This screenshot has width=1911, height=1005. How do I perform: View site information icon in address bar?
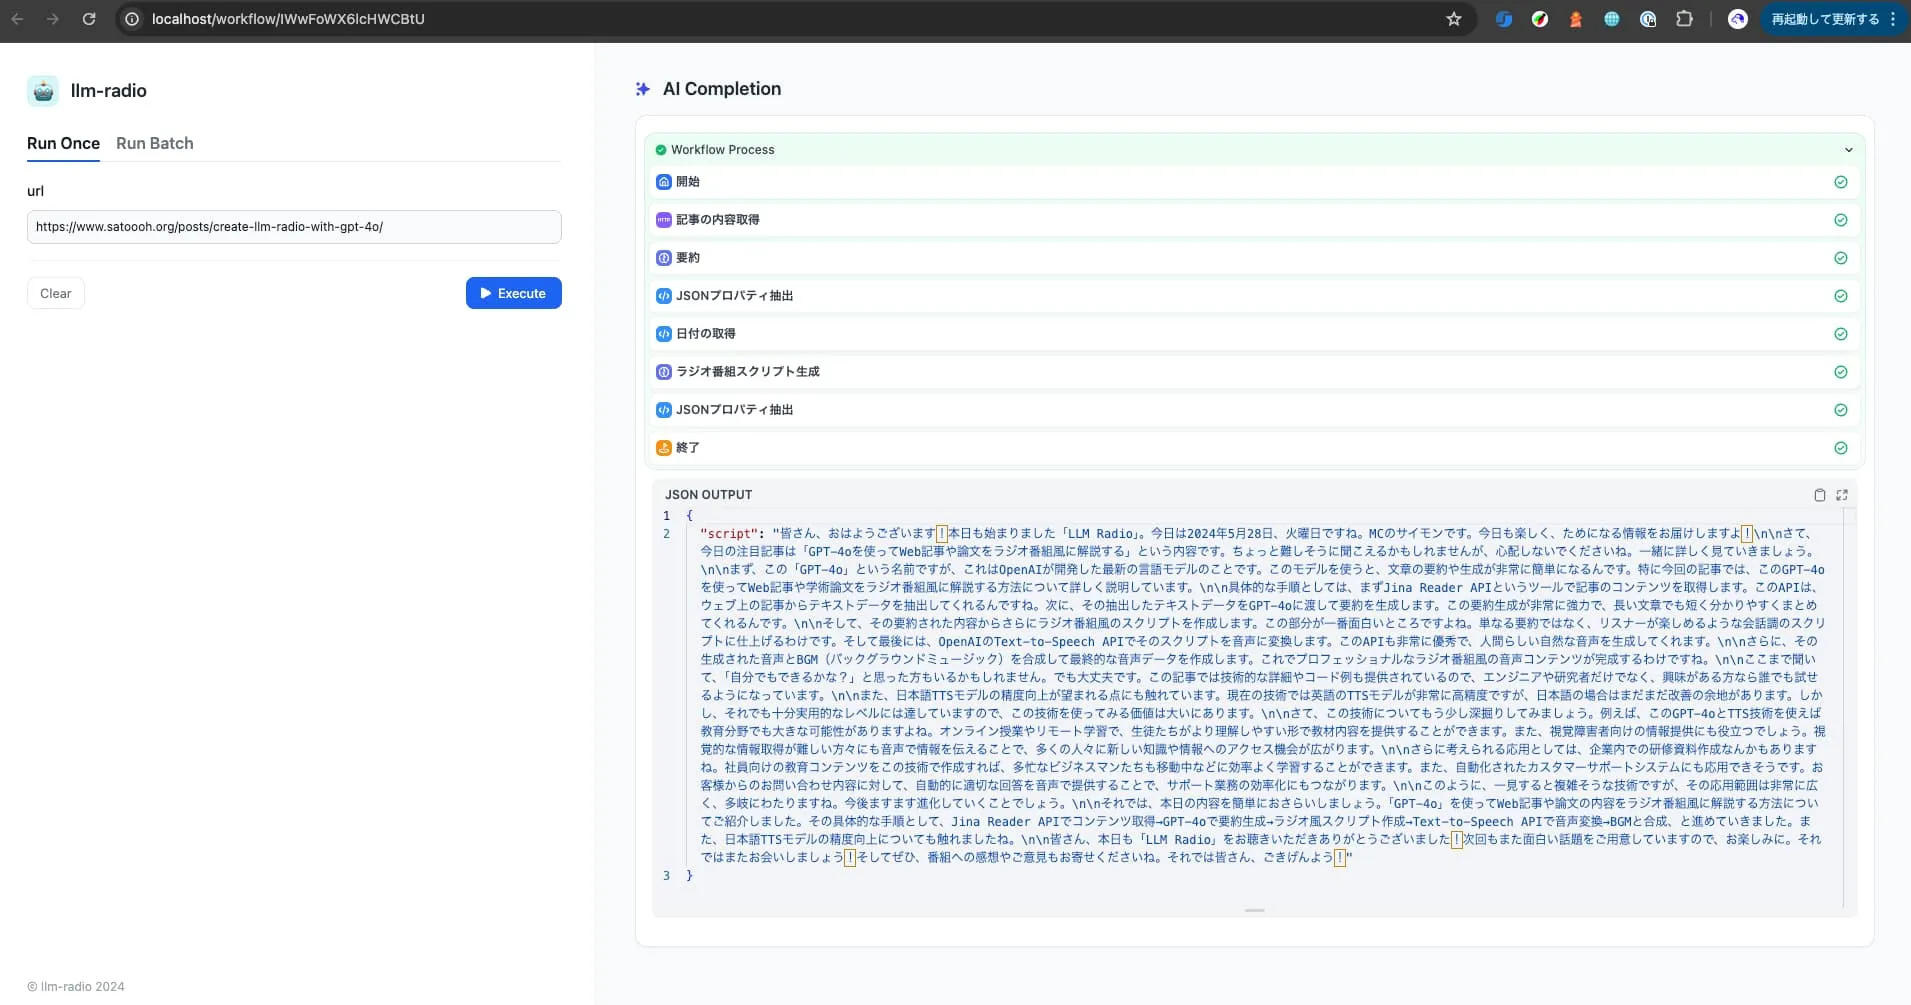132,19
